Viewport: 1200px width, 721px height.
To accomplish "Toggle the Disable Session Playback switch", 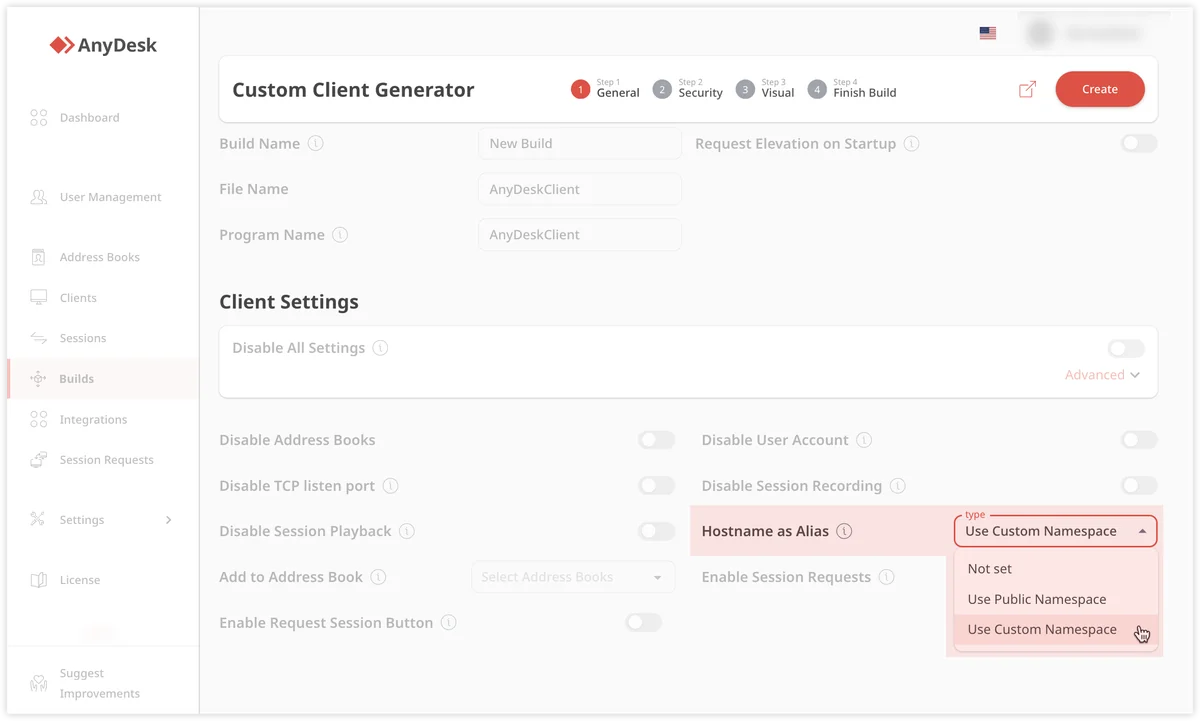I will tap(657, 531).
